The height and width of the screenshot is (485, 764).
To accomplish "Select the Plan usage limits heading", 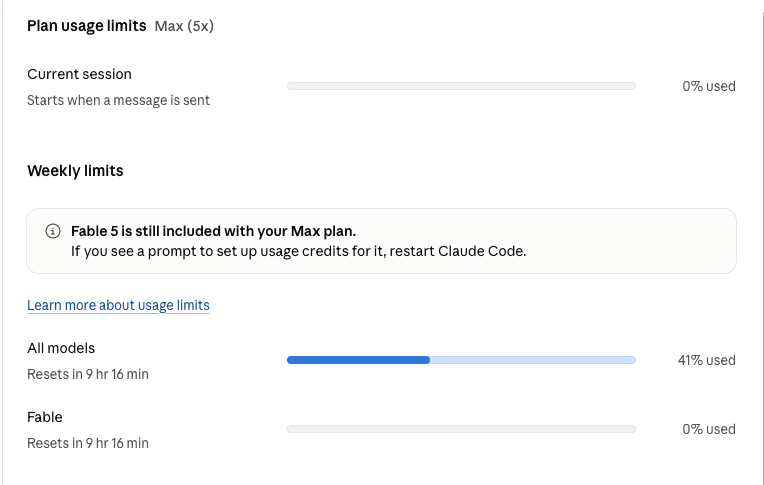I will coord(87,26).
